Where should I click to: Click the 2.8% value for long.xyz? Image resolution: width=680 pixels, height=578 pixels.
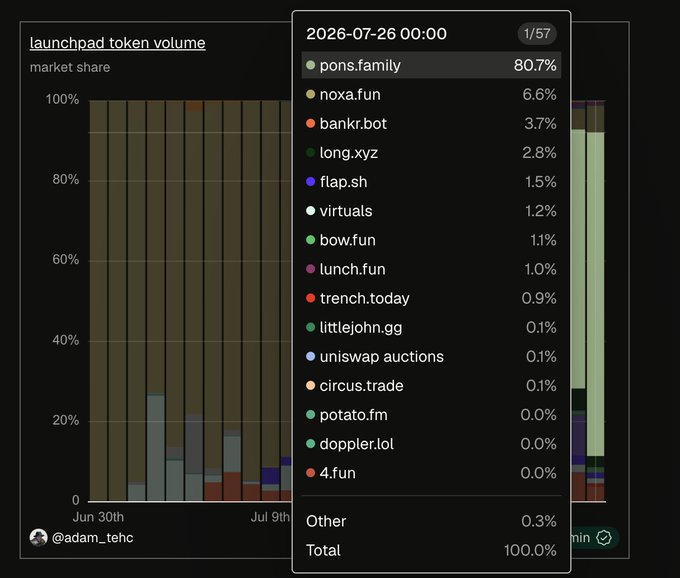[x=539, y=152]
